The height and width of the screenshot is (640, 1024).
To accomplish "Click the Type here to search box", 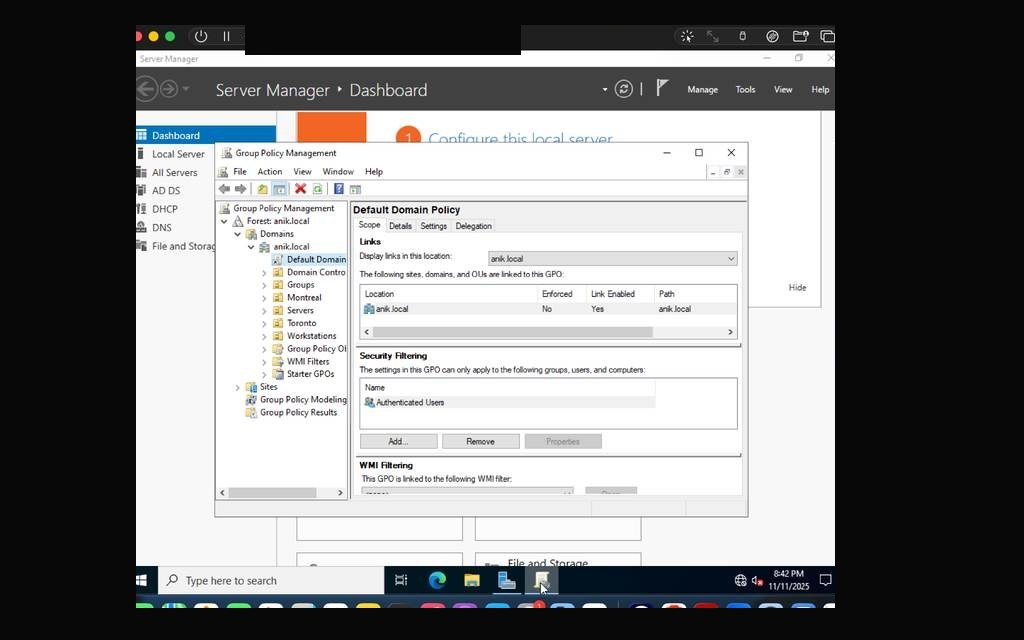I will (271, 580).
